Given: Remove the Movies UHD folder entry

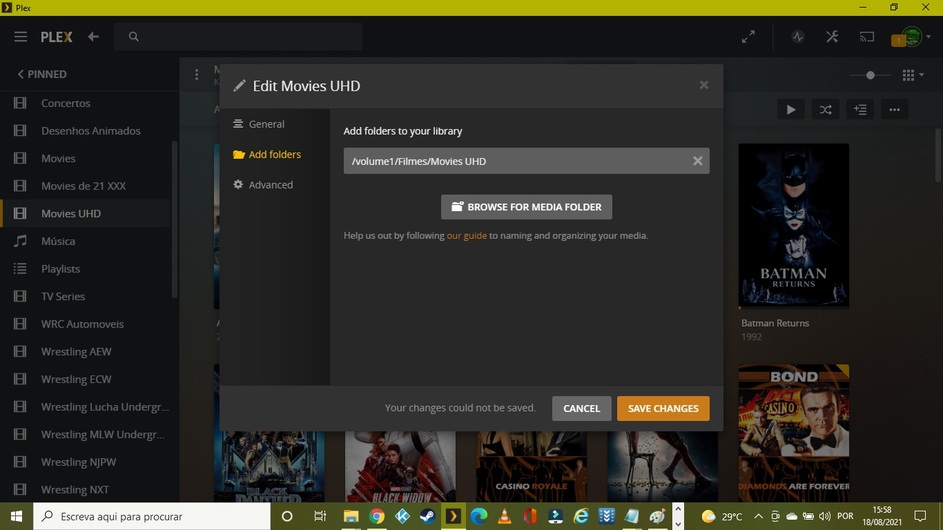Looking at the screenshot, I should [x=698, y=161].
